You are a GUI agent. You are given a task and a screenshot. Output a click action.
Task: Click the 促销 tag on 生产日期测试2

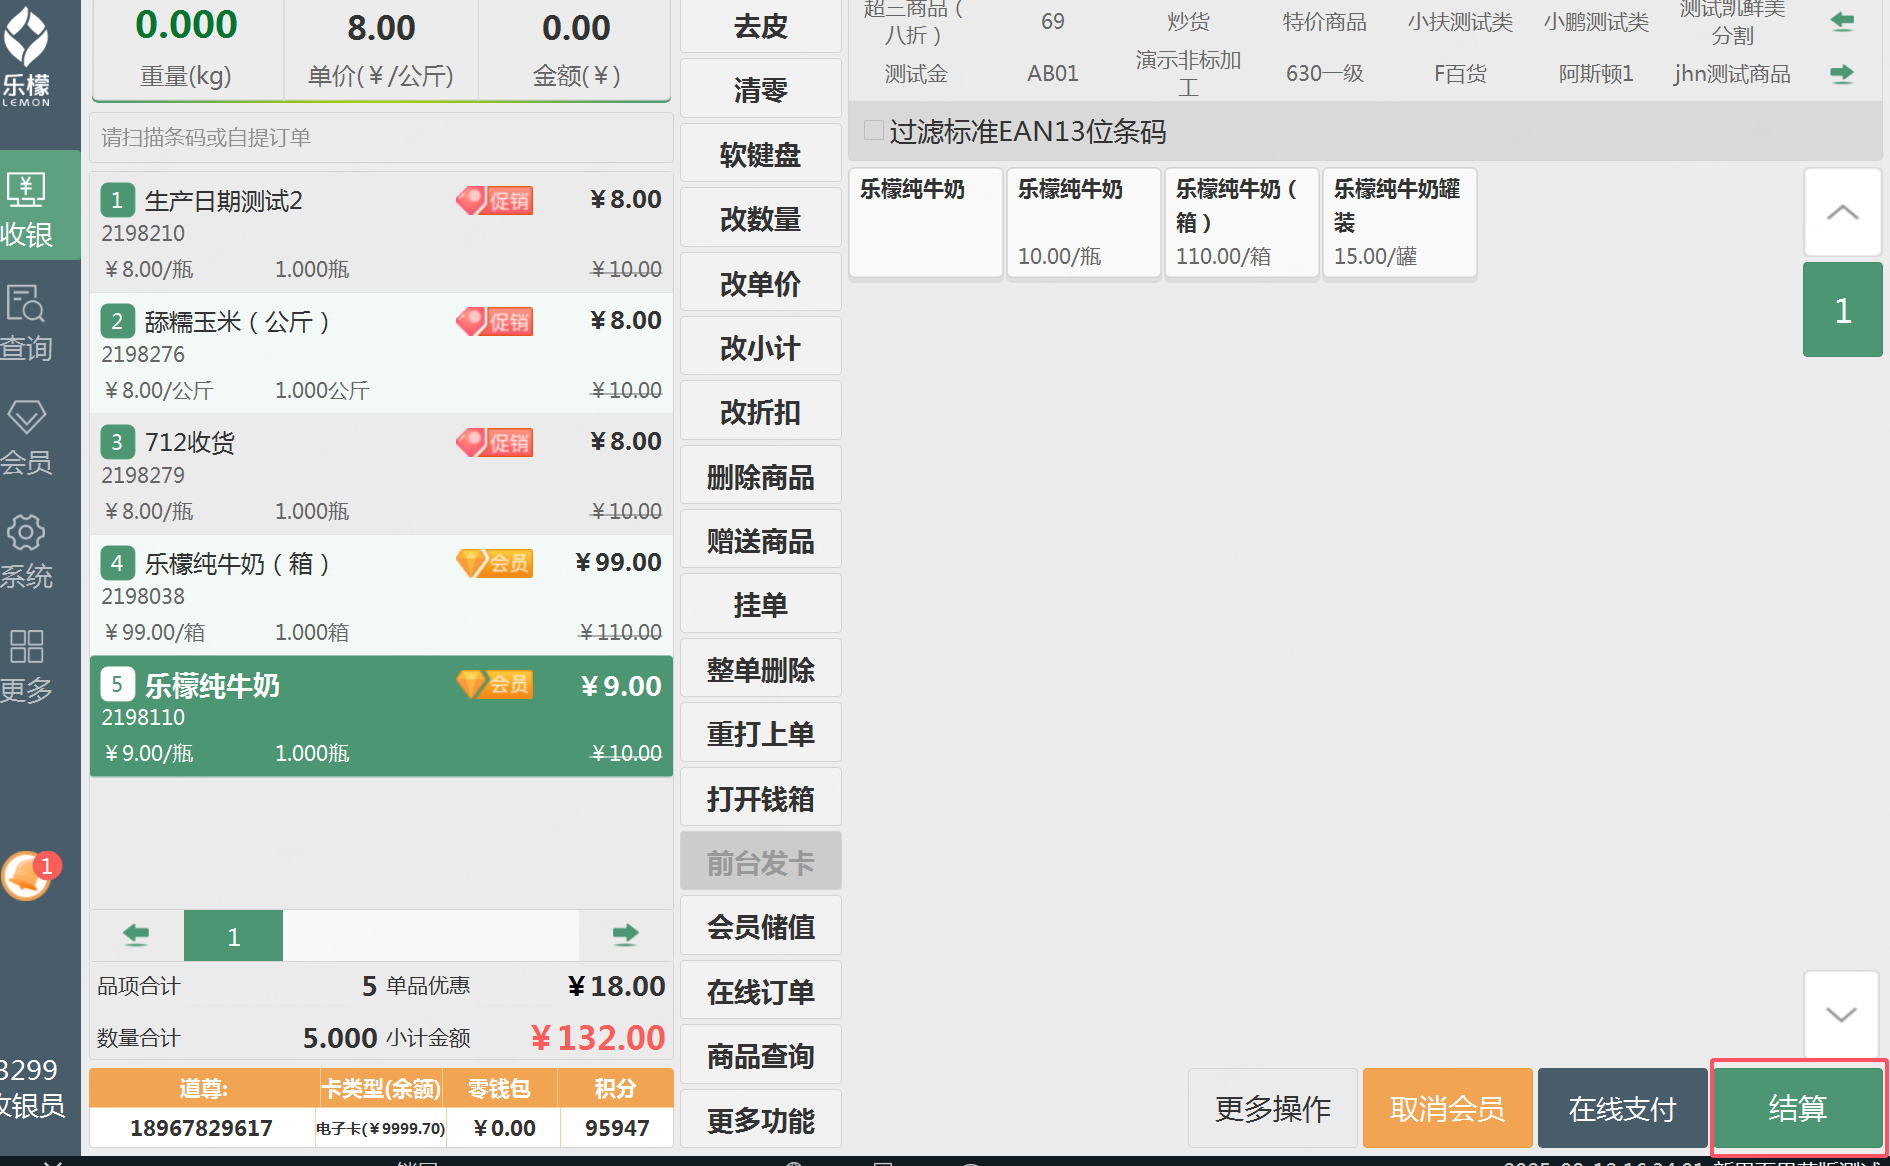click(495, 201)
